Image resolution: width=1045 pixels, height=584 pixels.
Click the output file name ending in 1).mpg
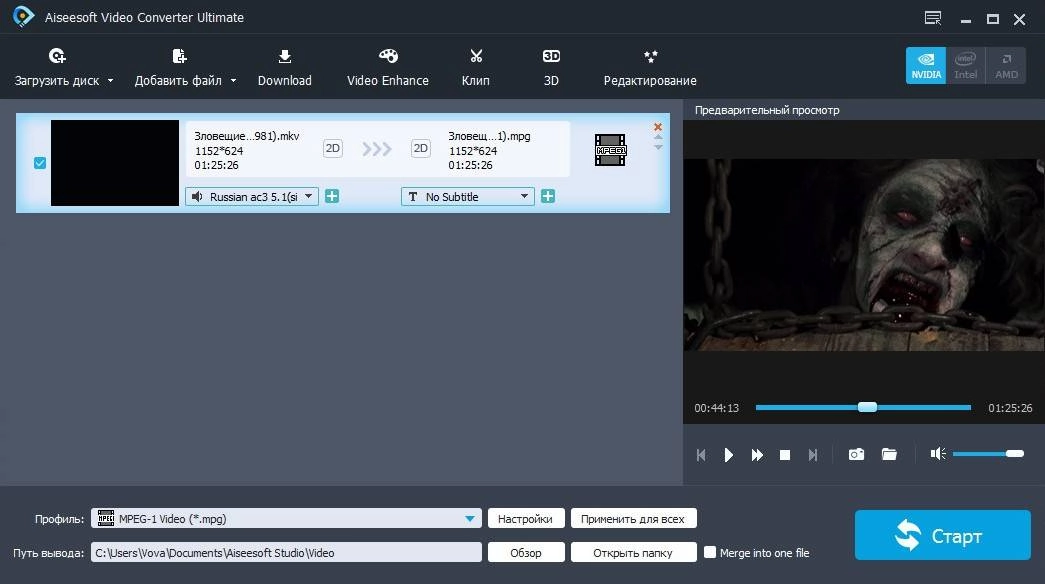pyautogui.click(x=489, y=136)
